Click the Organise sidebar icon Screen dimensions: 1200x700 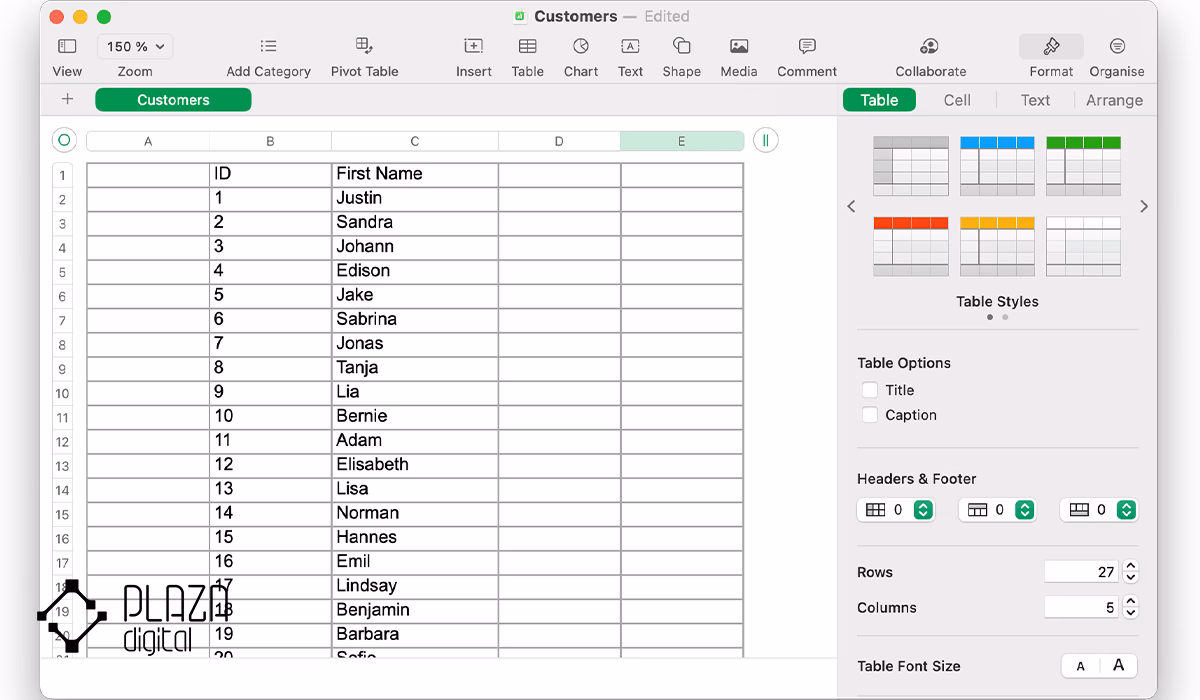click(x=1117, y=57)
